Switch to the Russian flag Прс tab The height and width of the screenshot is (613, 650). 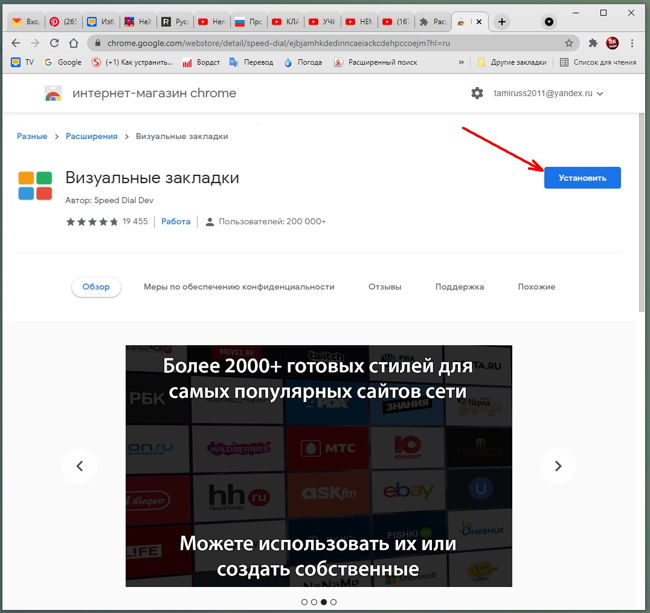click(248, 22)
